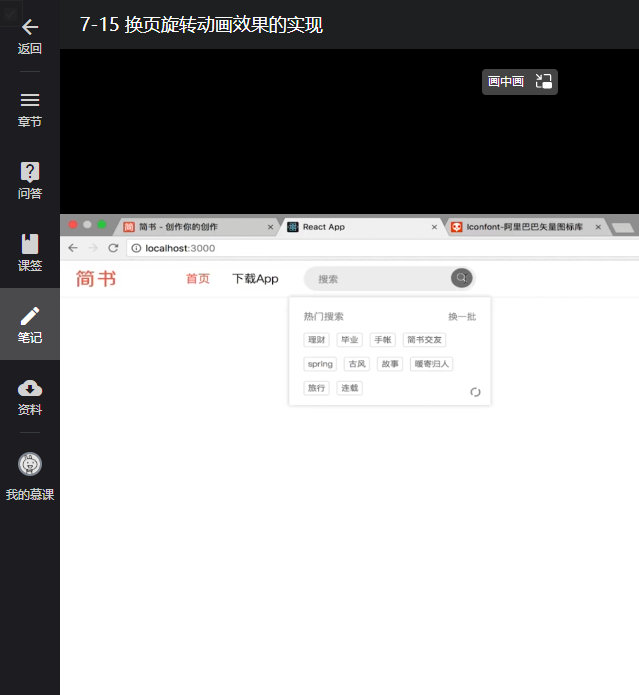
Task: Click the browser forward arrow
Action: tap(93, 248)
